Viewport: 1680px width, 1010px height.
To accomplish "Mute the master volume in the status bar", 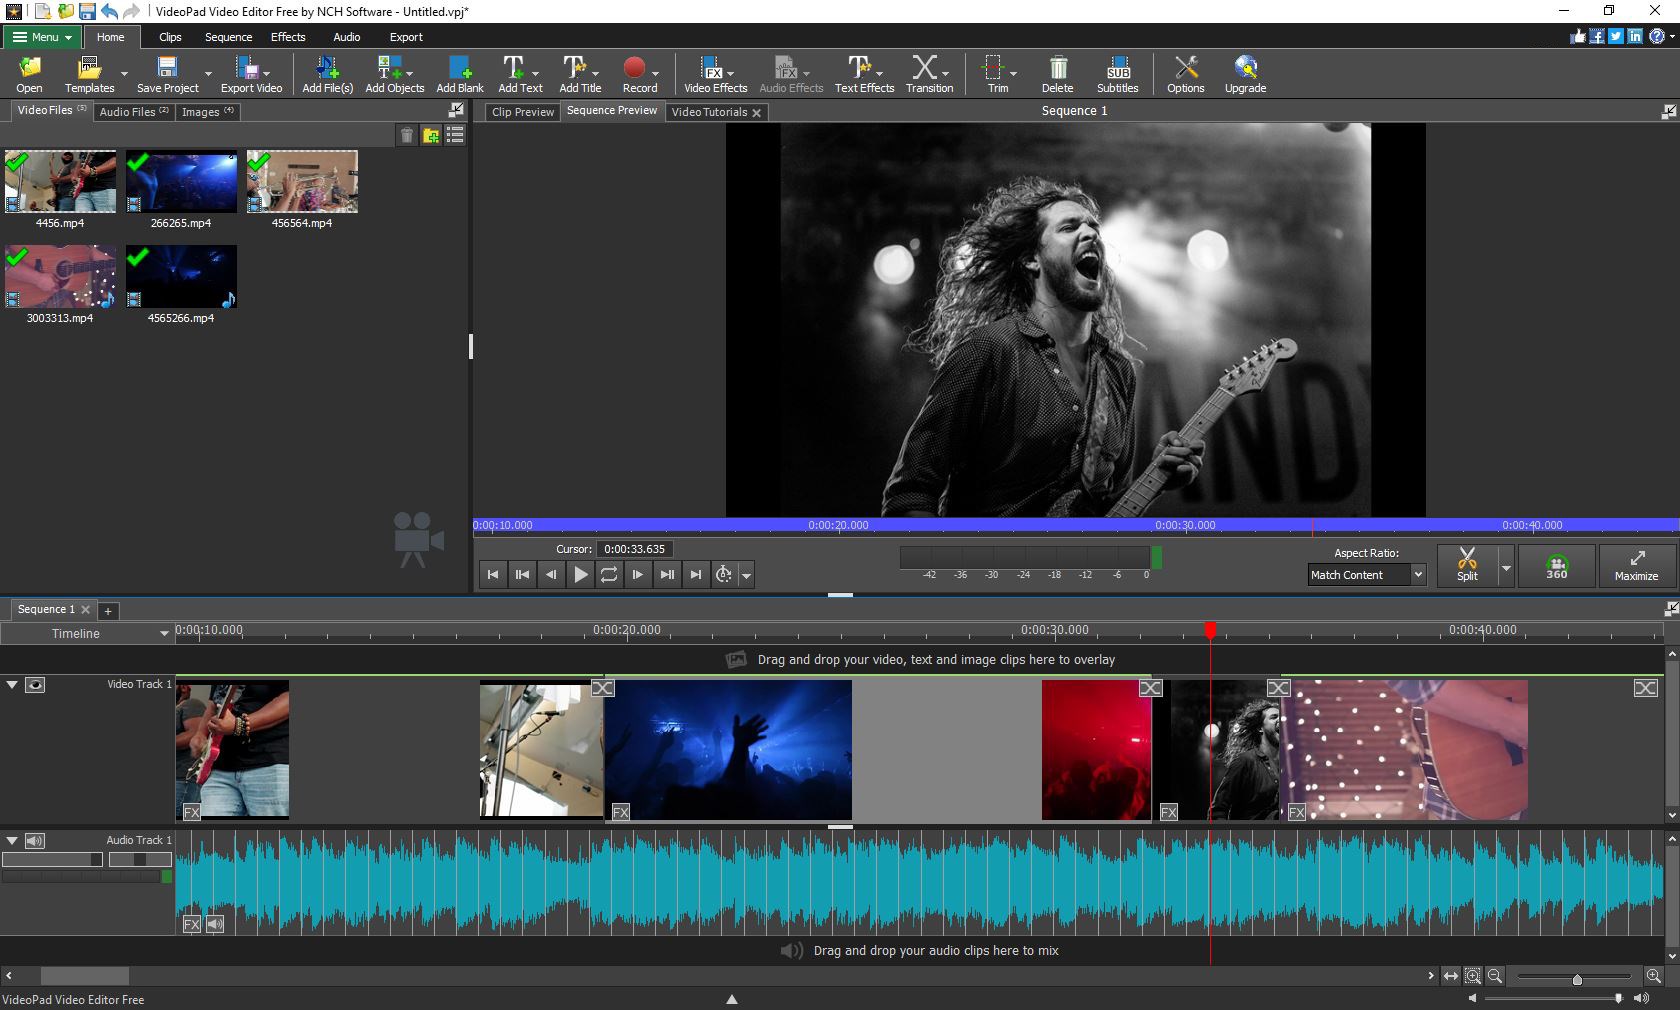I will point(1473,998).
